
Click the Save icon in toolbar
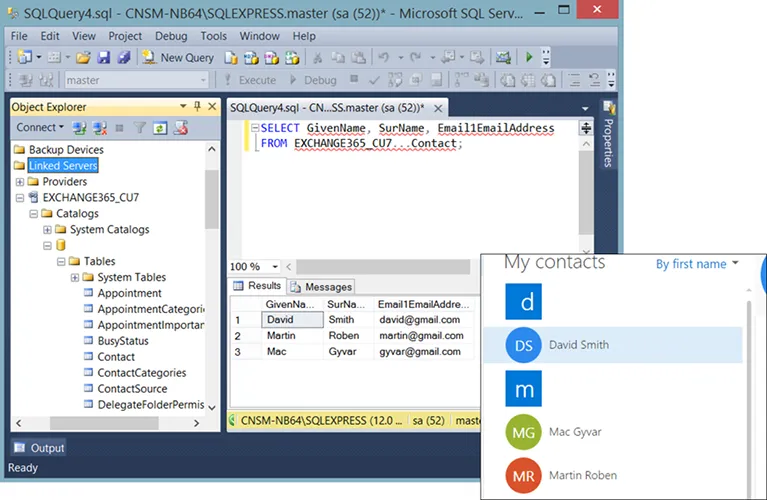click(101, 58)
